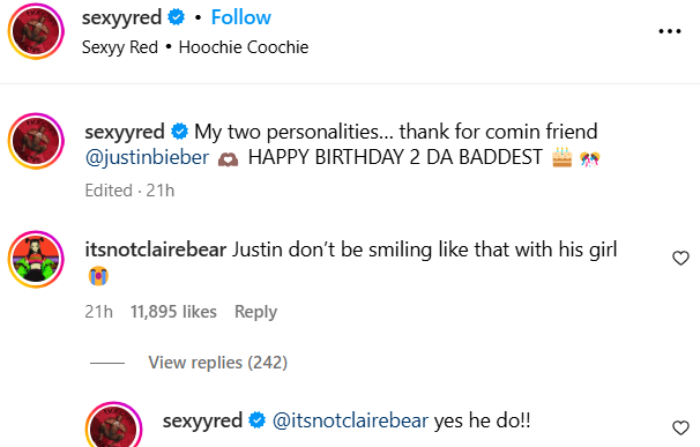Click the caption's verified badge icon

pyautogui.click(x=181, y=131)
